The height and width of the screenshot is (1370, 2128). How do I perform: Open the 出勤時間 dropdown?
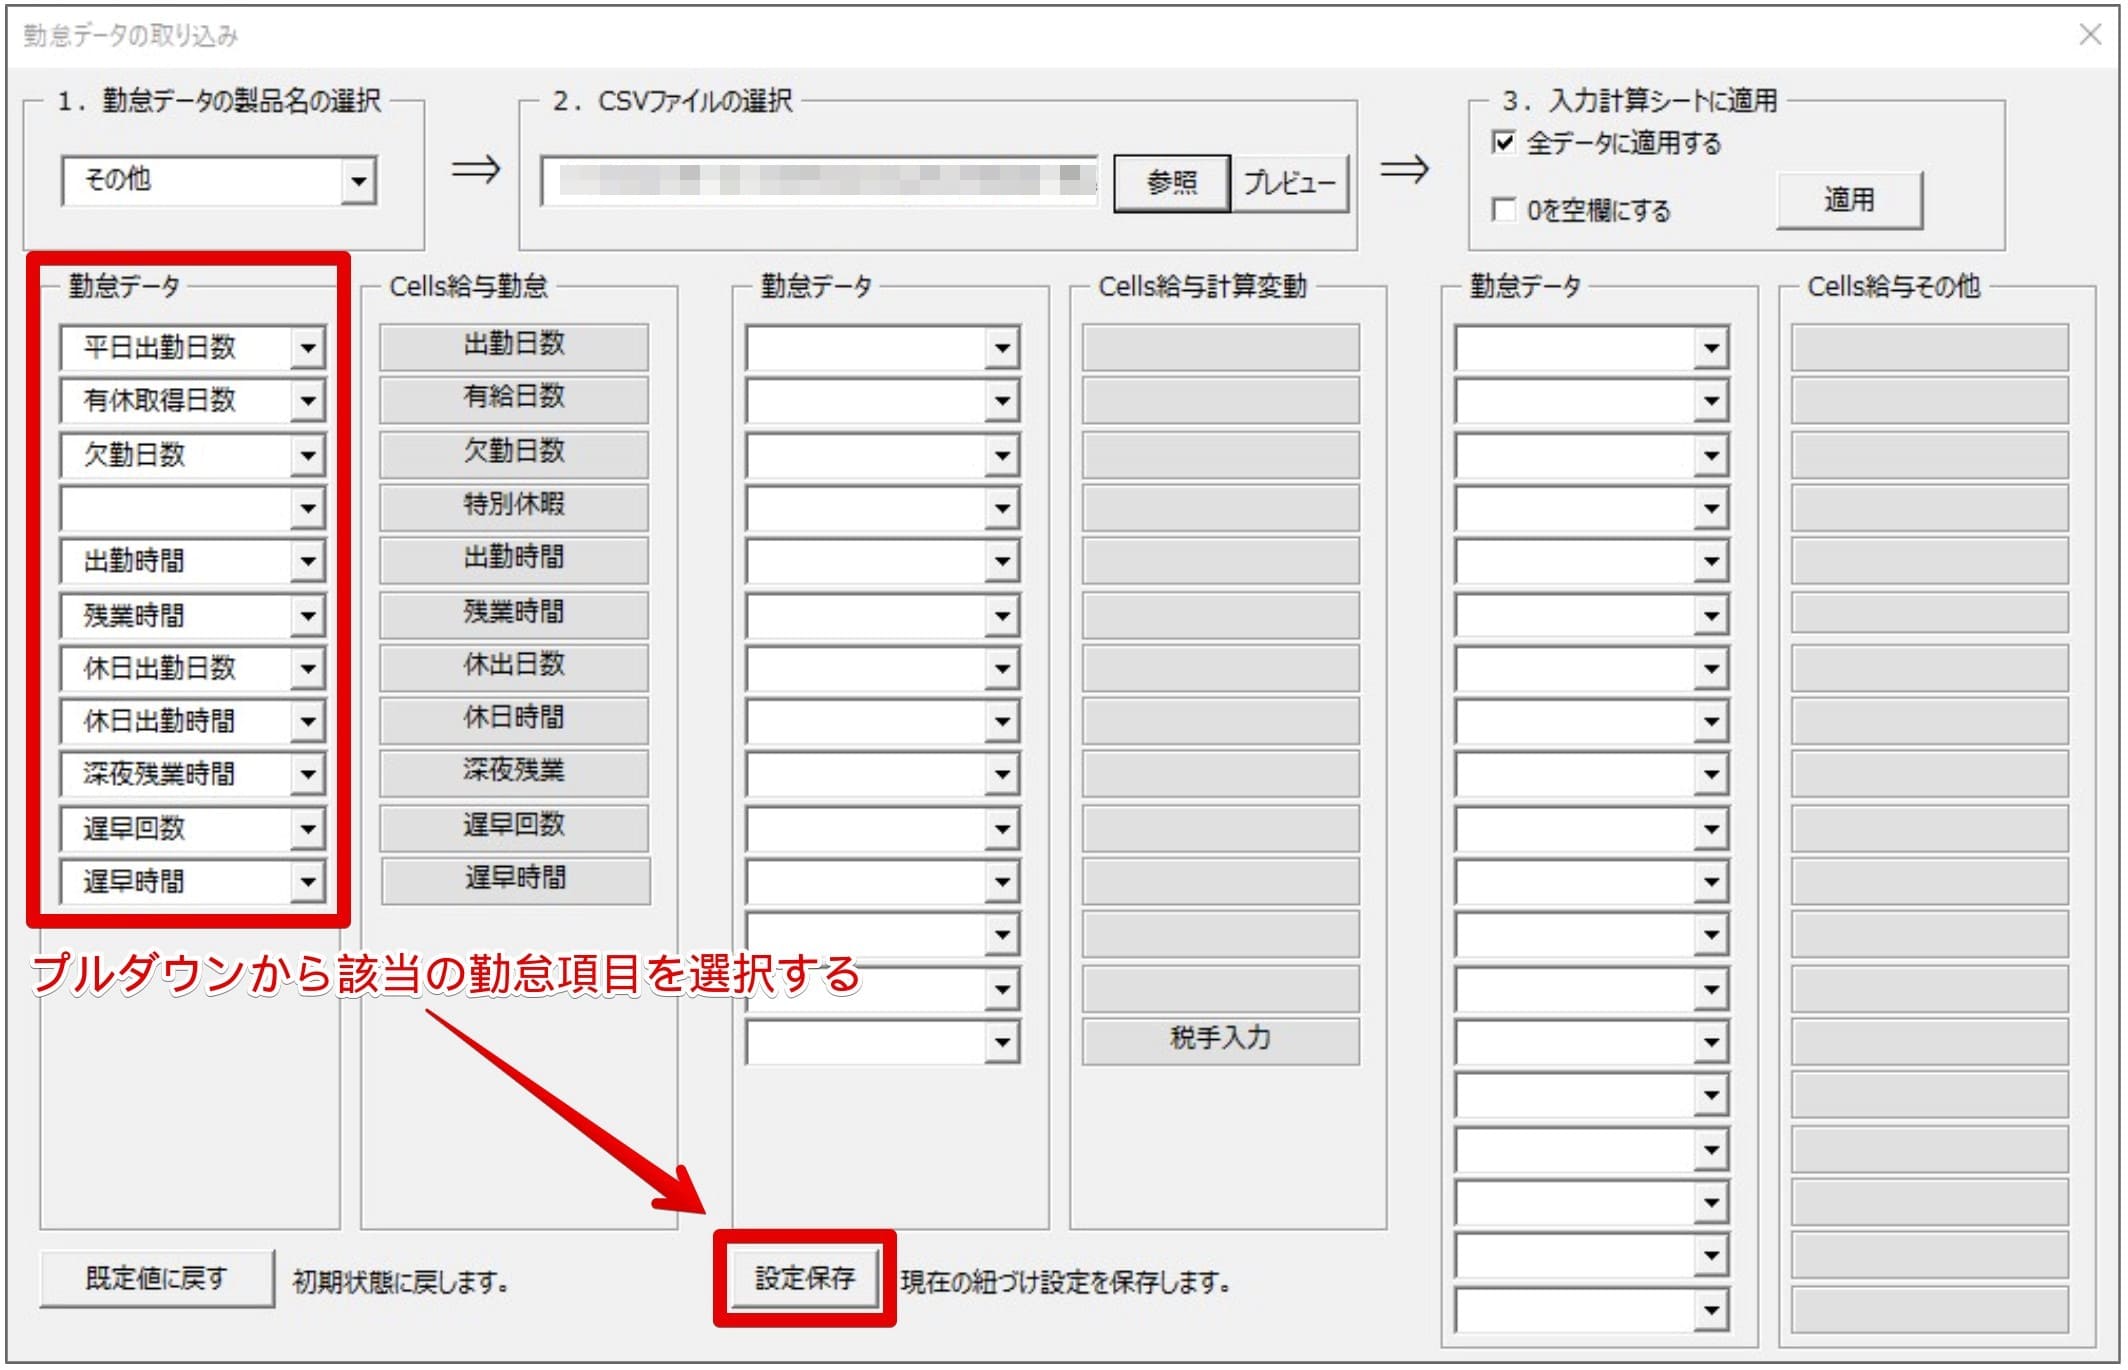click(310, 561)
